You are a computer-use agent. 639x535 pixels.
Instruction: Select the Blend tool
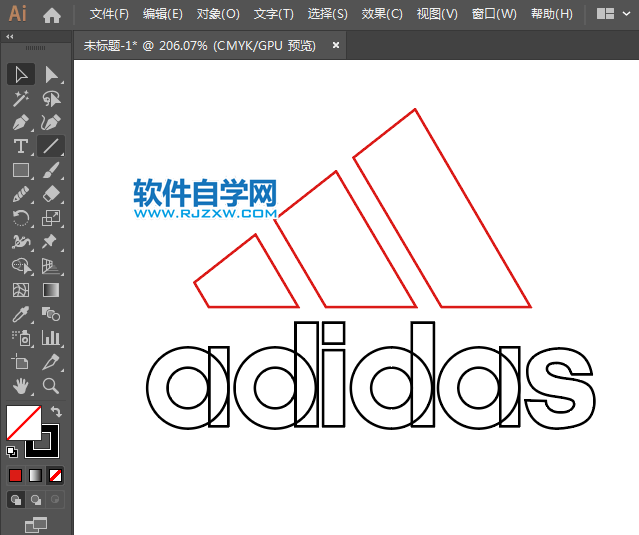click(51, 314)
